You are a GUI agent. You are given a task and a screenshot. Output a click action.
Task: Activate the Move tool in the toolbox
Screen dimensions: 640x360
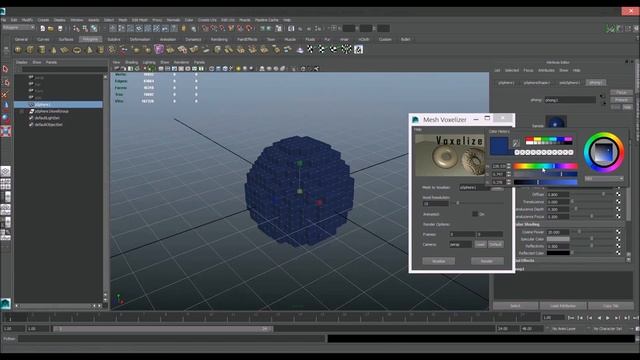(6, 105)
